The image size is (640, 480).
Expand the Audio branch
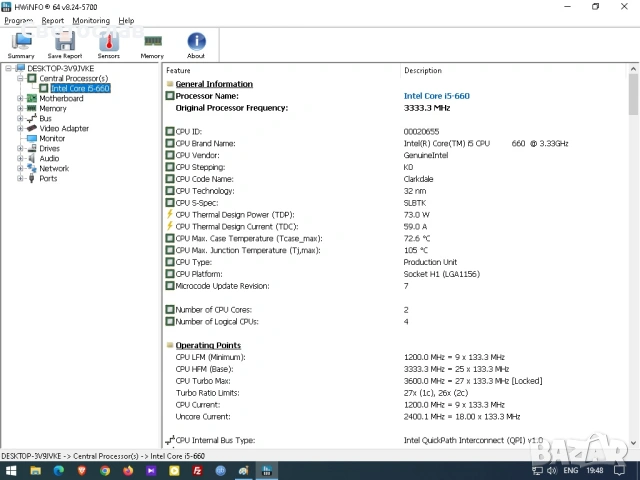point(20,158)
